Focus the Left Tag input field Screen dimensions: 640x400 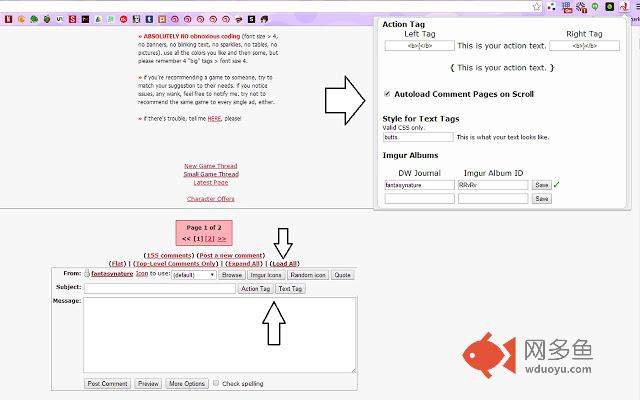[419, 46]
